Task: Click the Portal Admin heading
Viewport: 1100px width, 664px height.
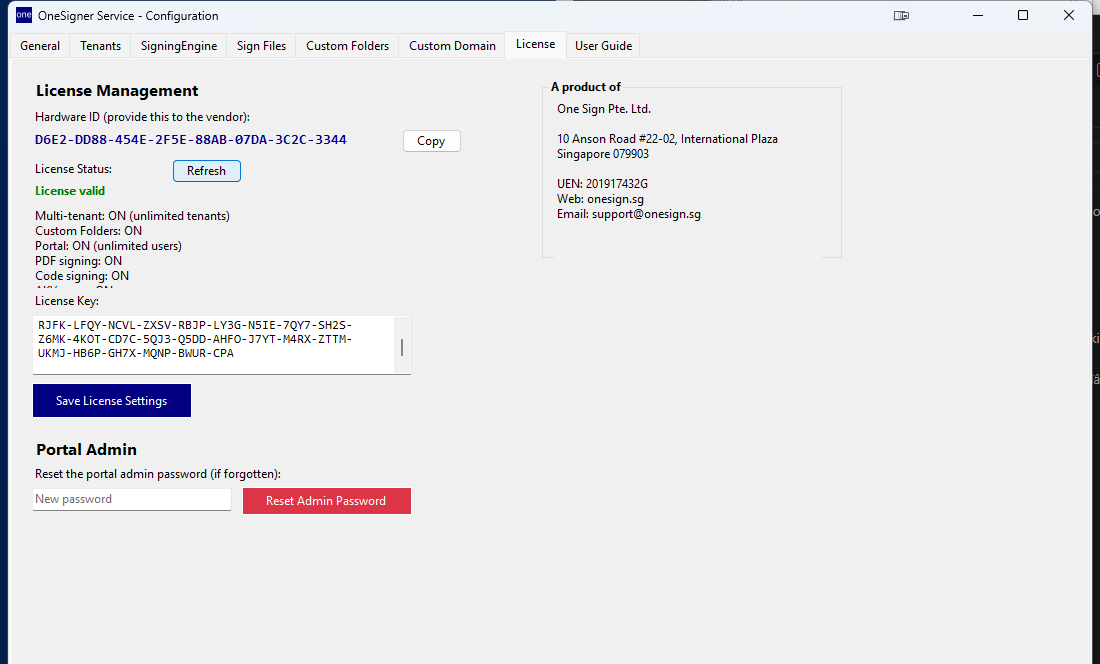Action: 86,449
